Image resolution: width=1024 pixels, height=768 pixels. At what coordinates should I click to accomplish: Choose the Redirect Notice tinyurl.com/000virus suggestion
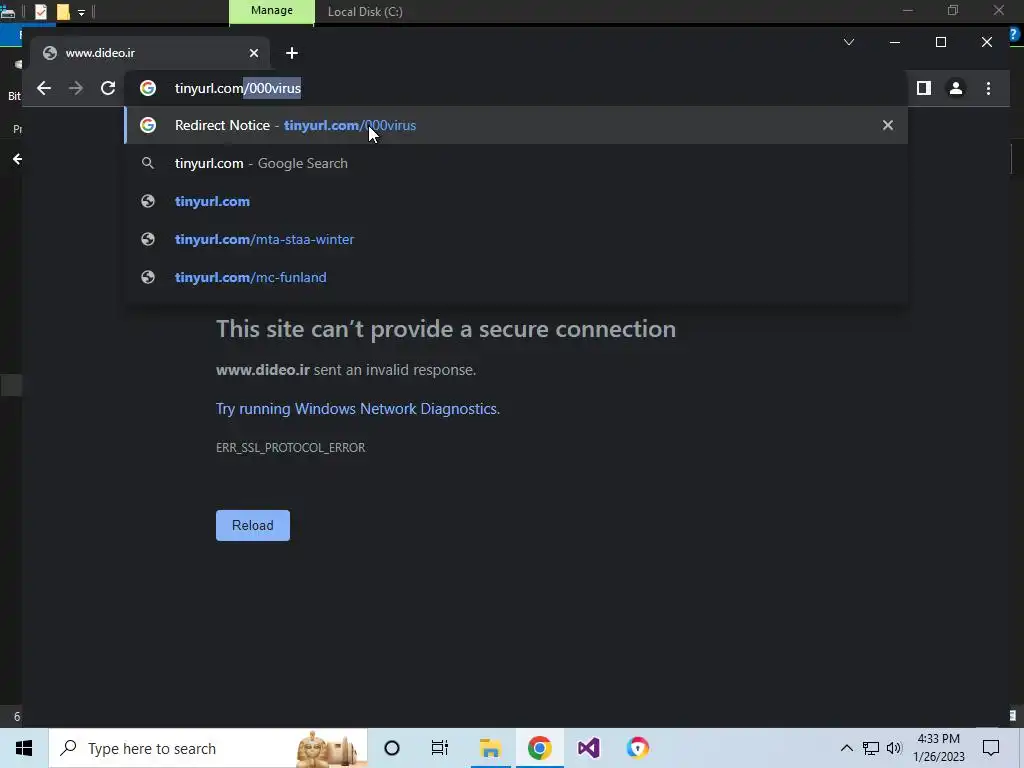tap(516, 125)
